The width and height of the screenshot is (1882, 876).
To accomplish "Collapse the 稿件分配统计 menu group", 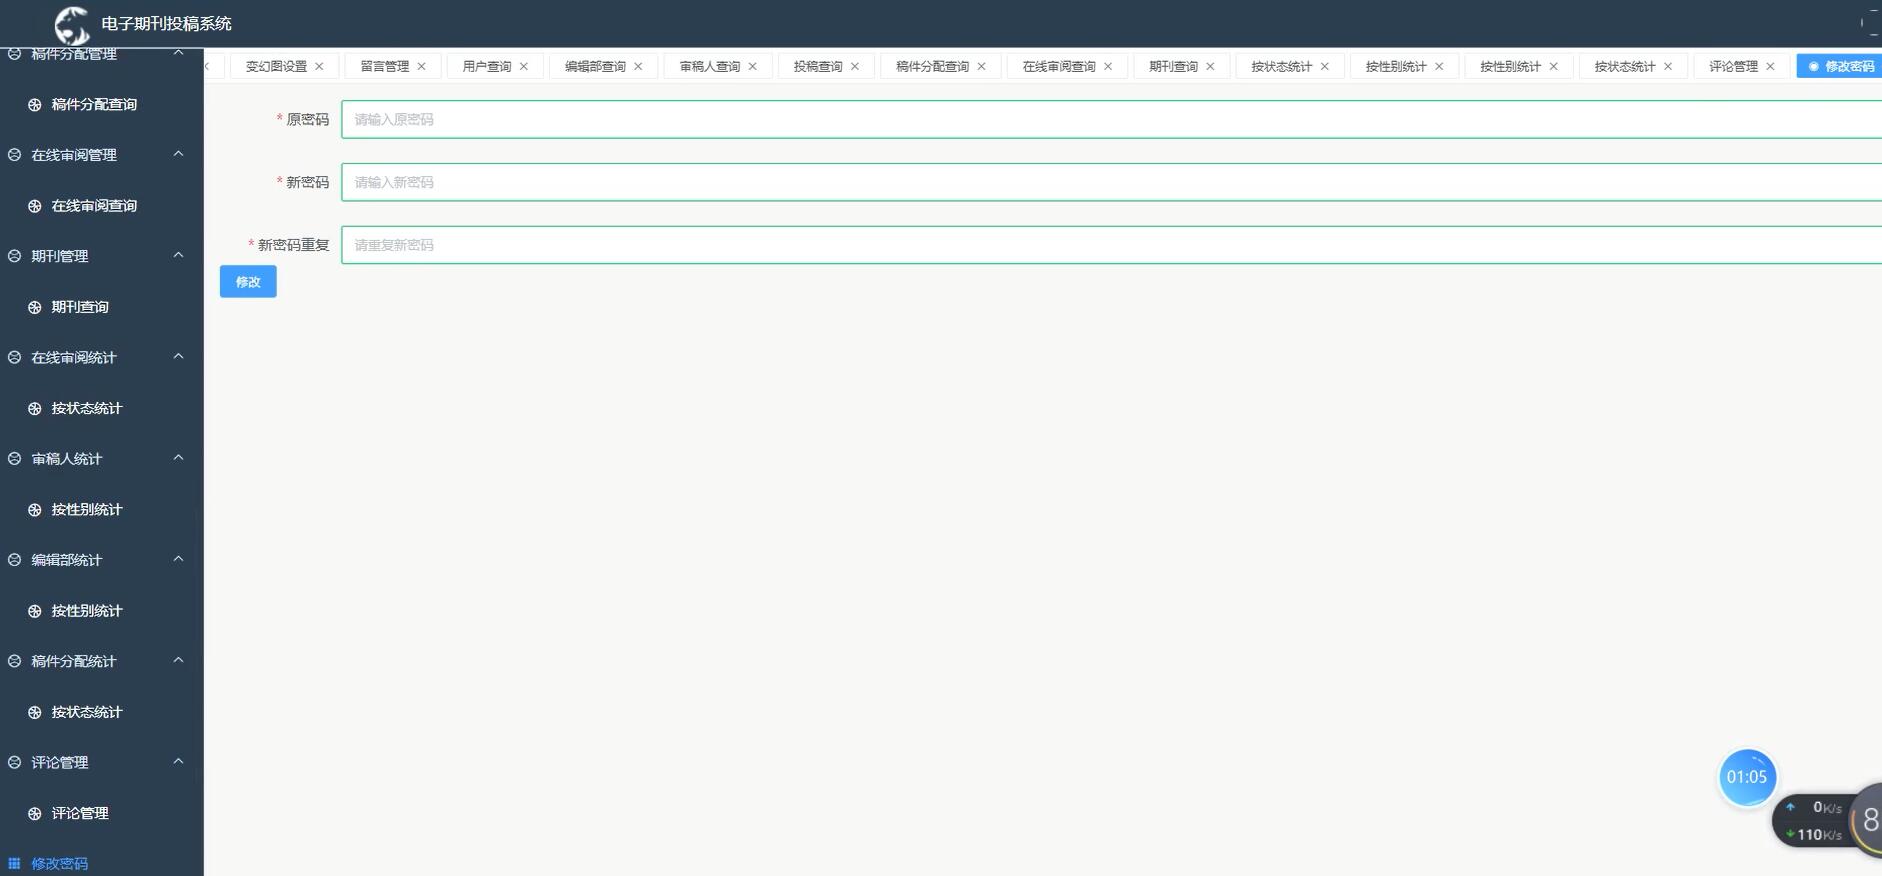I will tap(178, 660).
